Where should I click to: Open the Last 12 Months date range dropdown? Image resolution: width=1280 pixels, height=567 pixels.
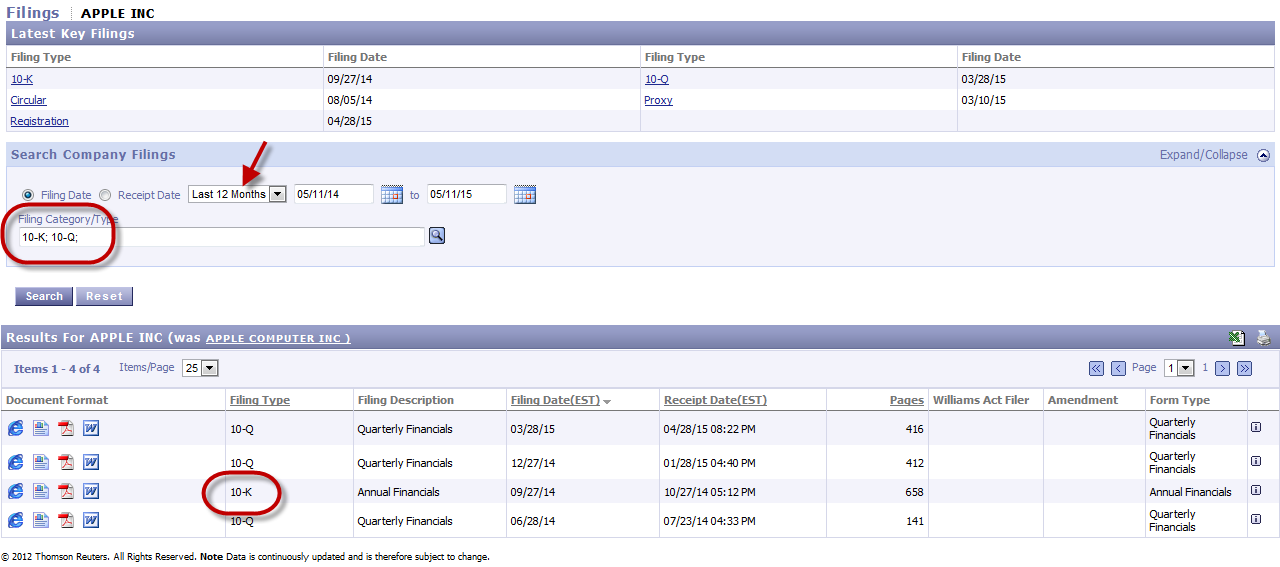(238, 194)
